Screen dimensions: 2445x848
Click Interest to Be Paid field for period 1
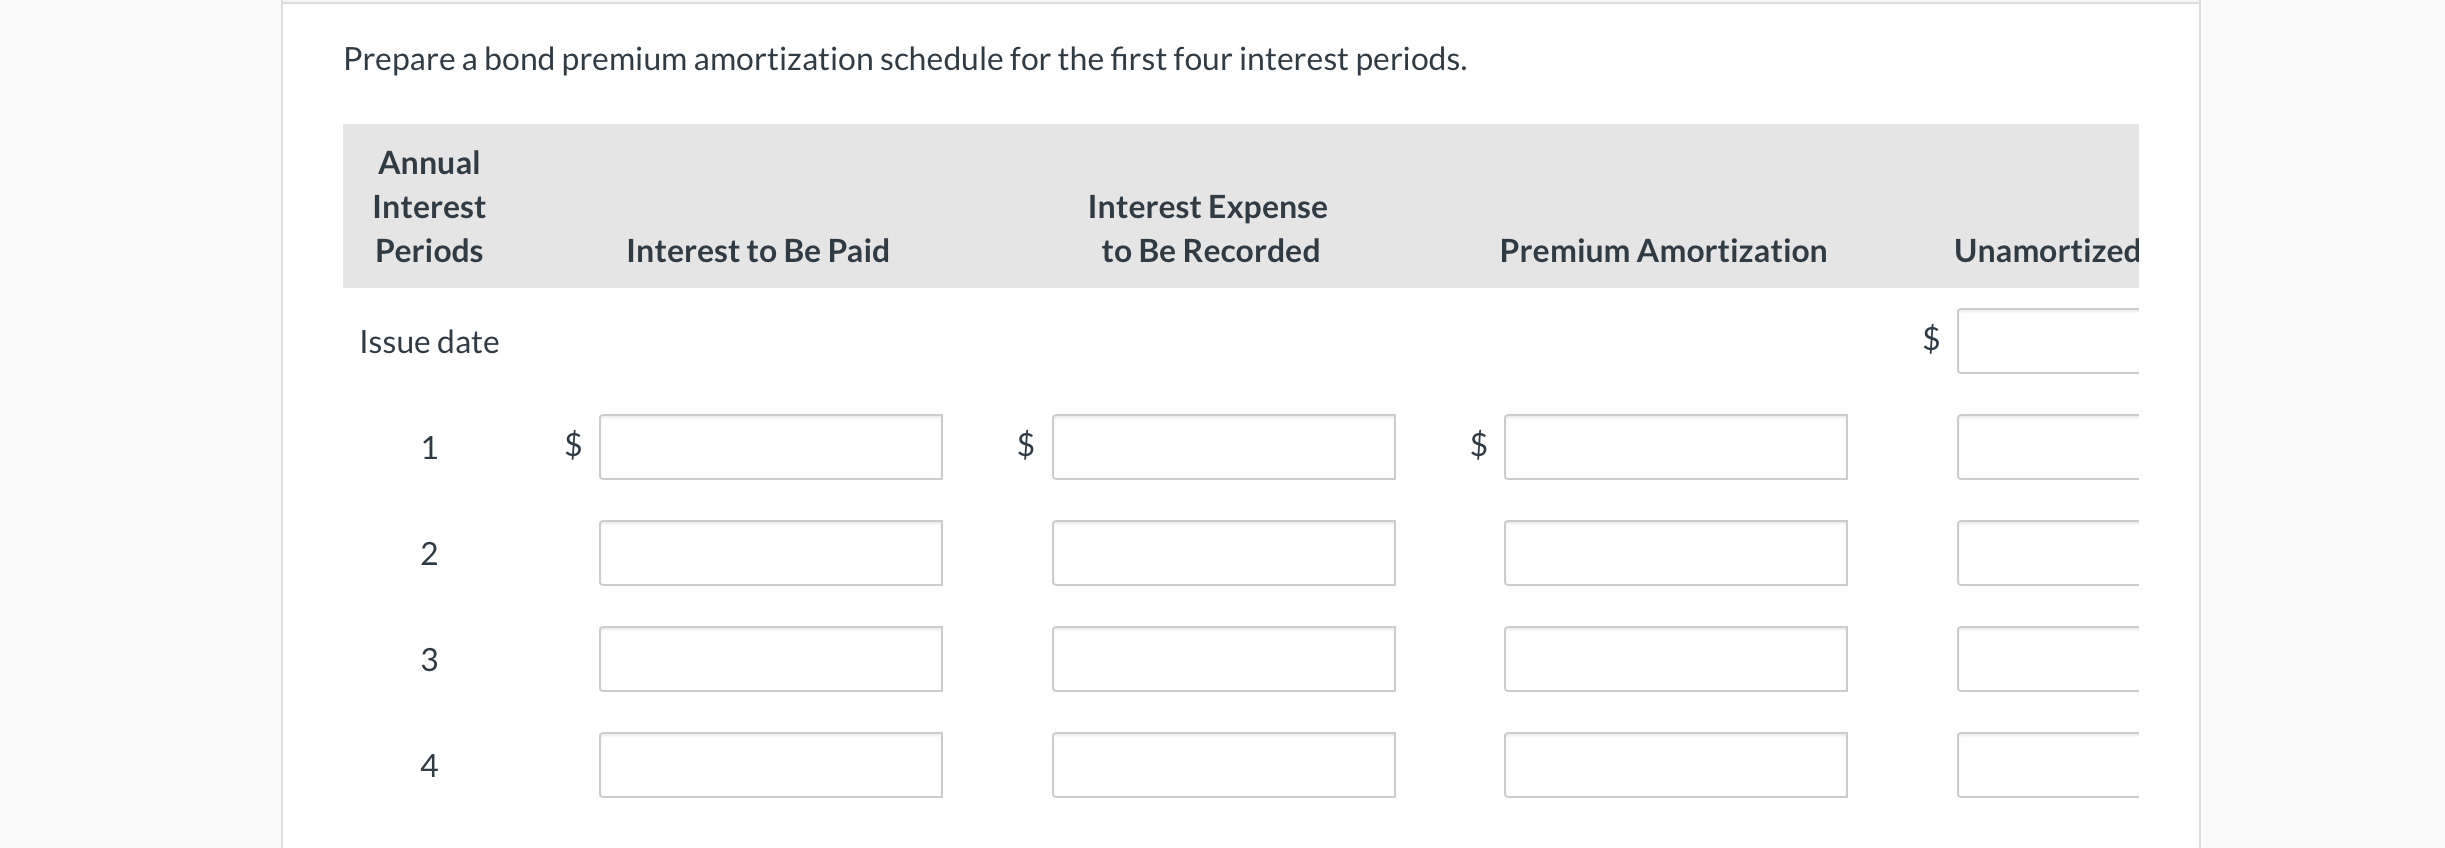(771, 447)
